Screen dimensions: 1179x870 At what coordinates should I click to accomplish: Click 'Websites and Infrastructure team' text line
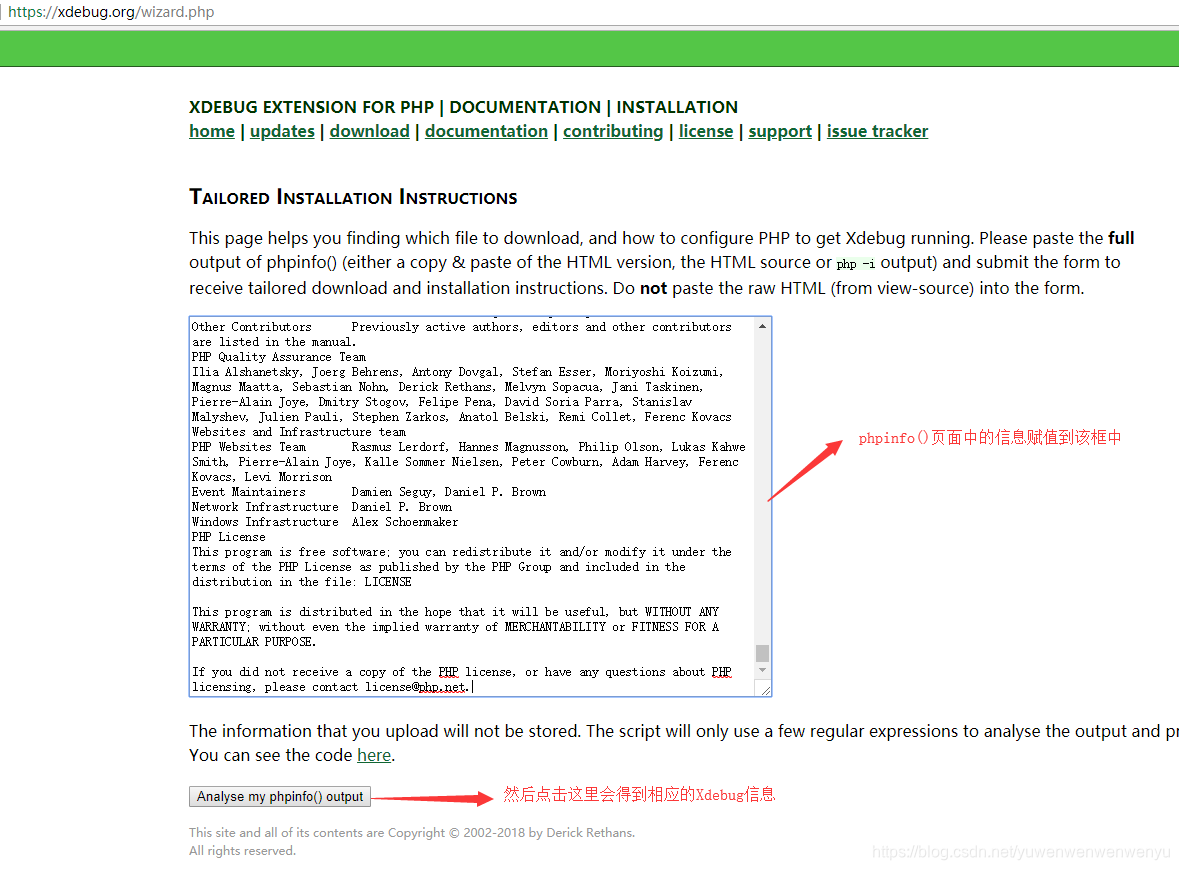299,432
